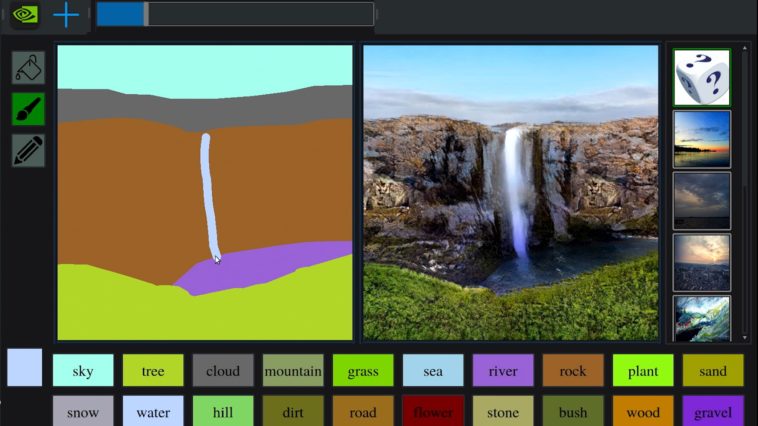Pick the hill label swatch

pos(223,411)
